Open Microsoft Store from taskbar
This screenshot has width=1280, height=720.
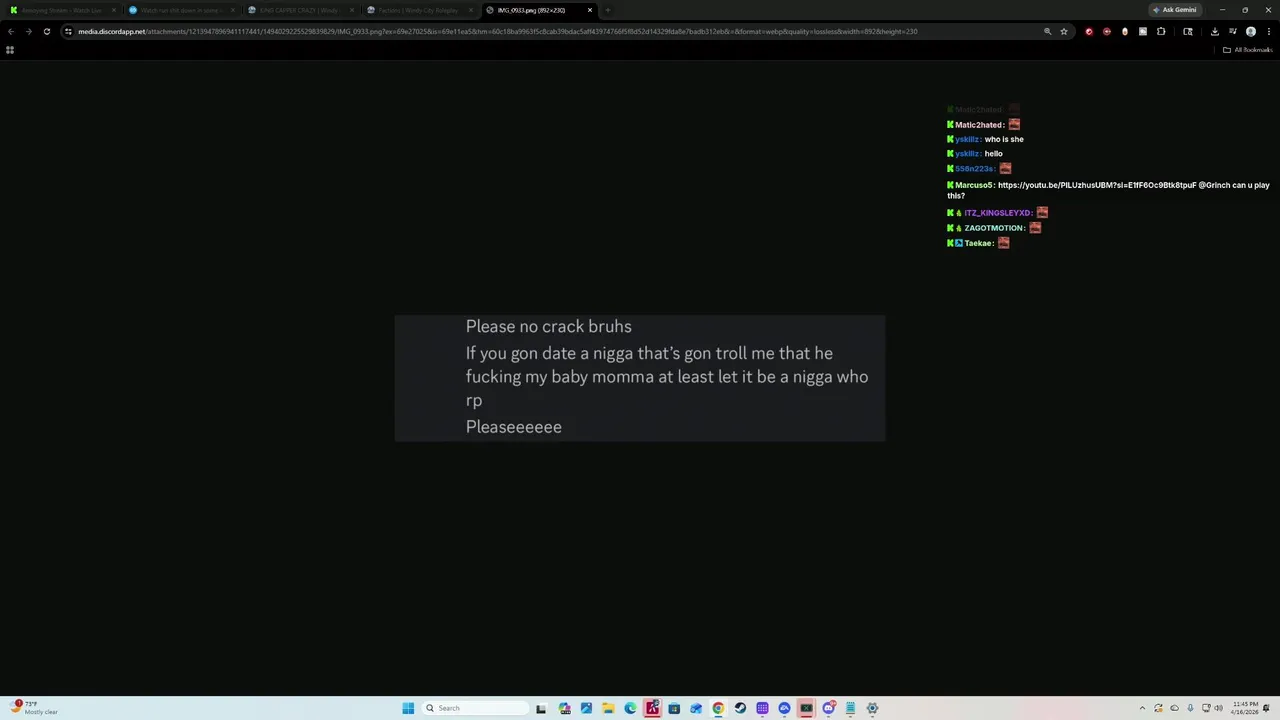674,708
